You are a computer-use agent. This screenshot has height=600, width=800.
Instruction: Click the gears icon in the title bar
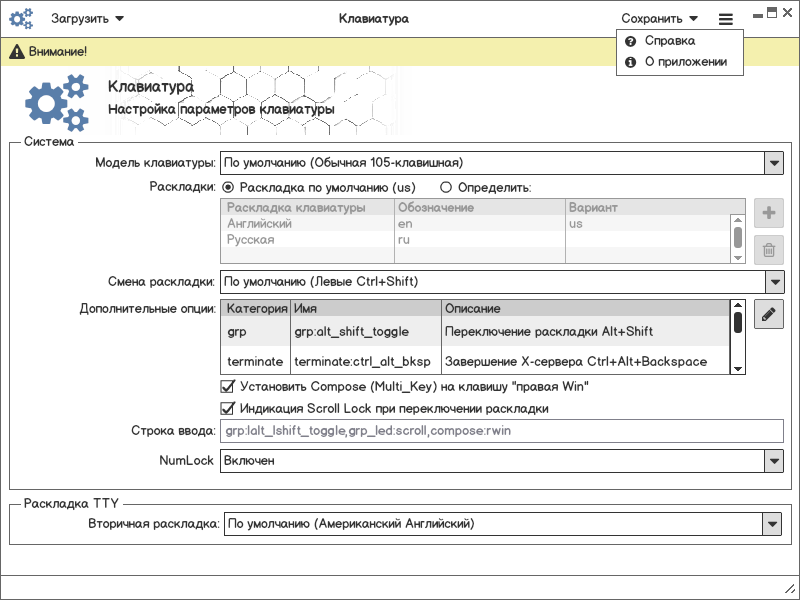point(22,18)
